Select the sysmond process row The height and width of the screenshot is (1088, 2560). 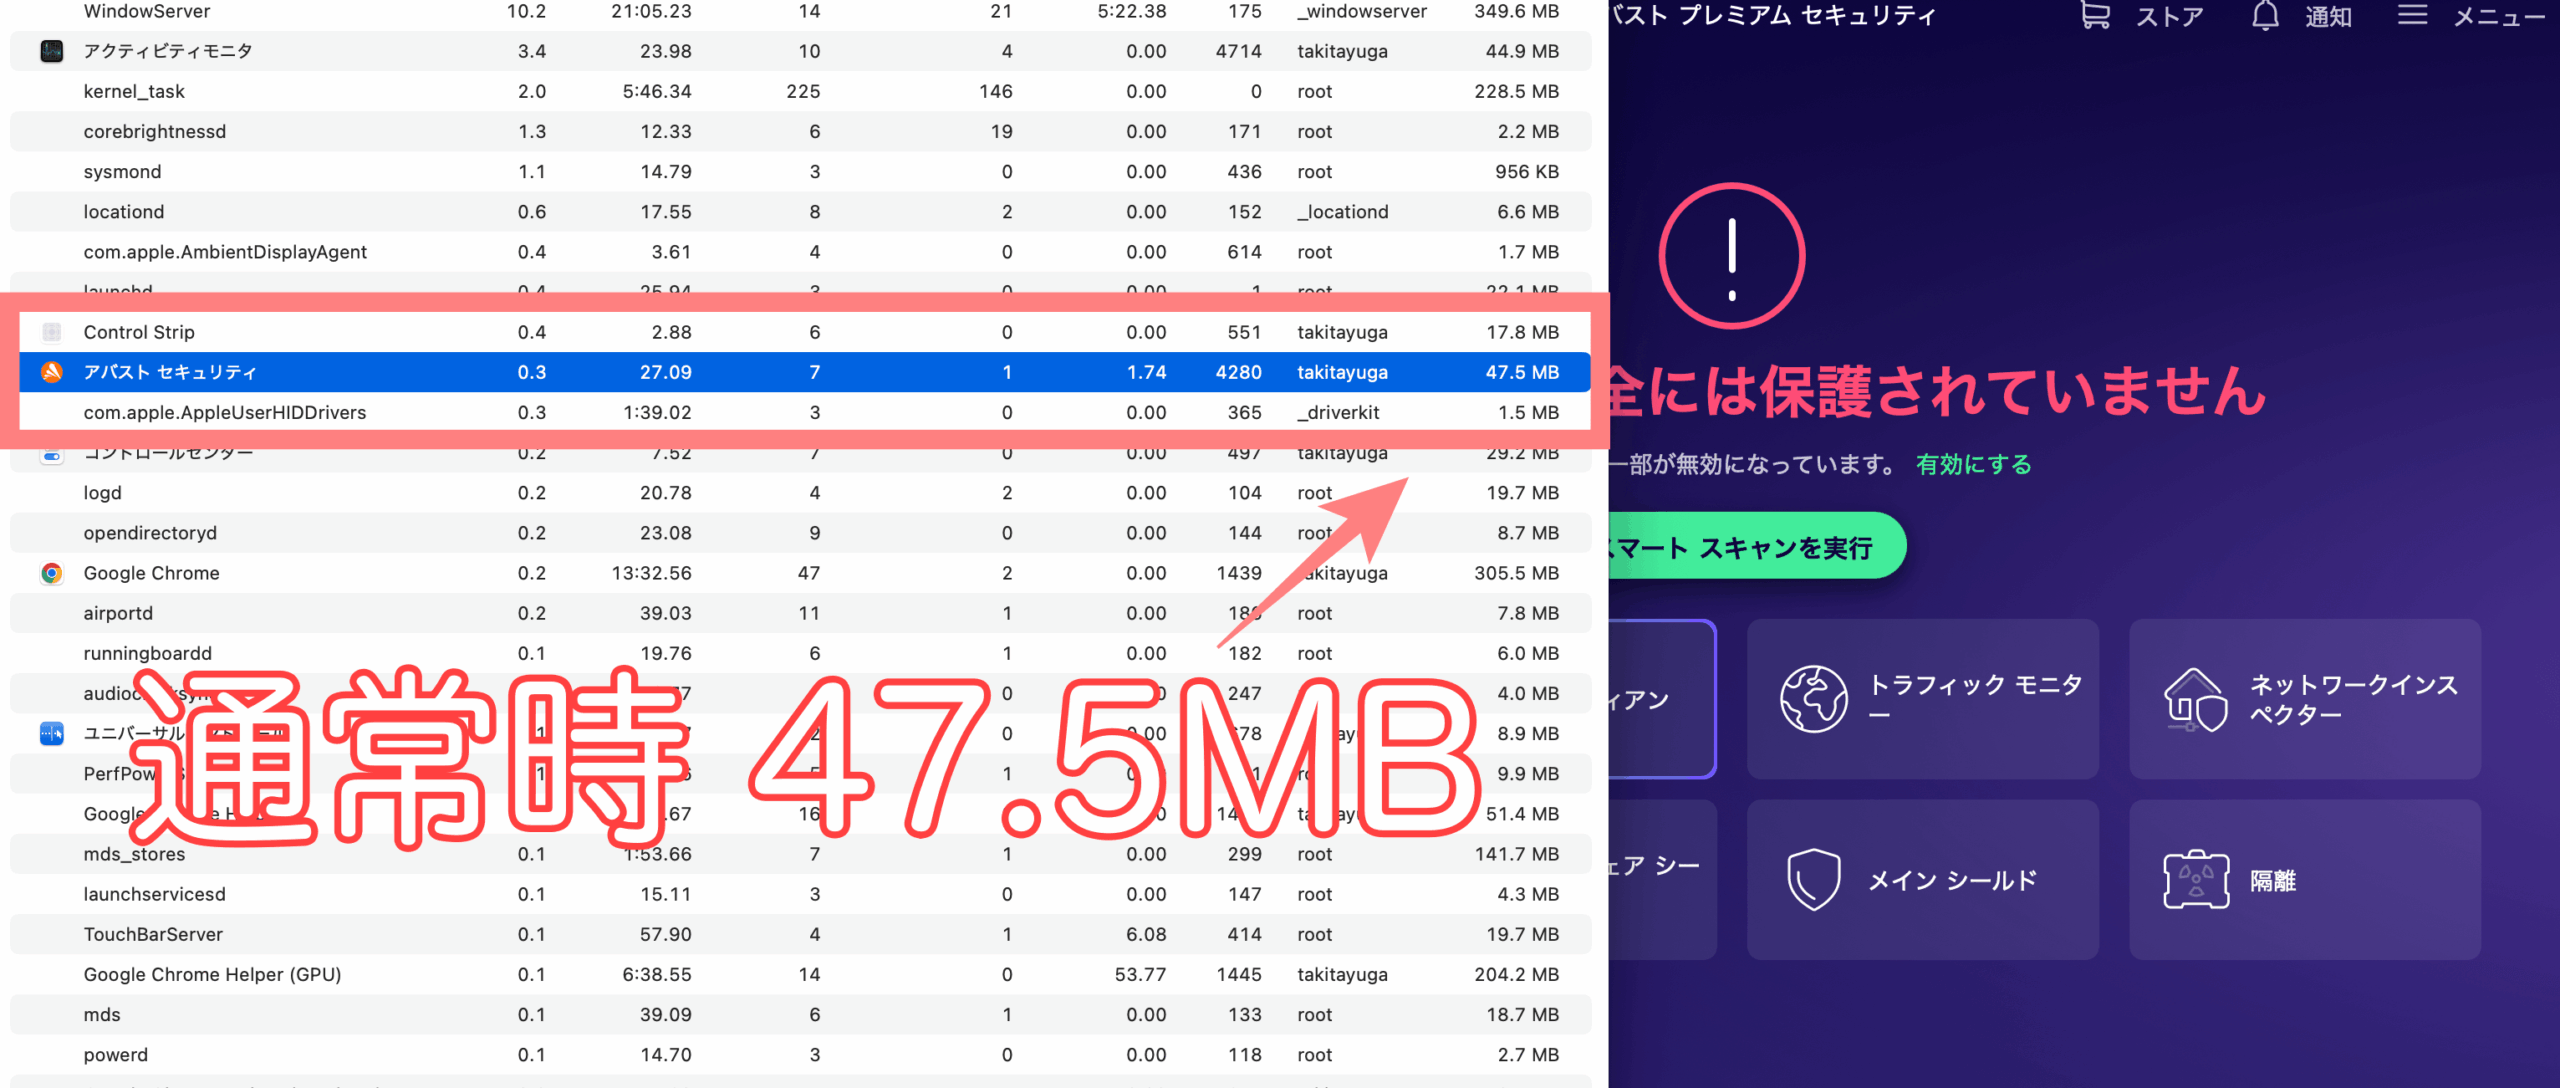coord(800,171)
